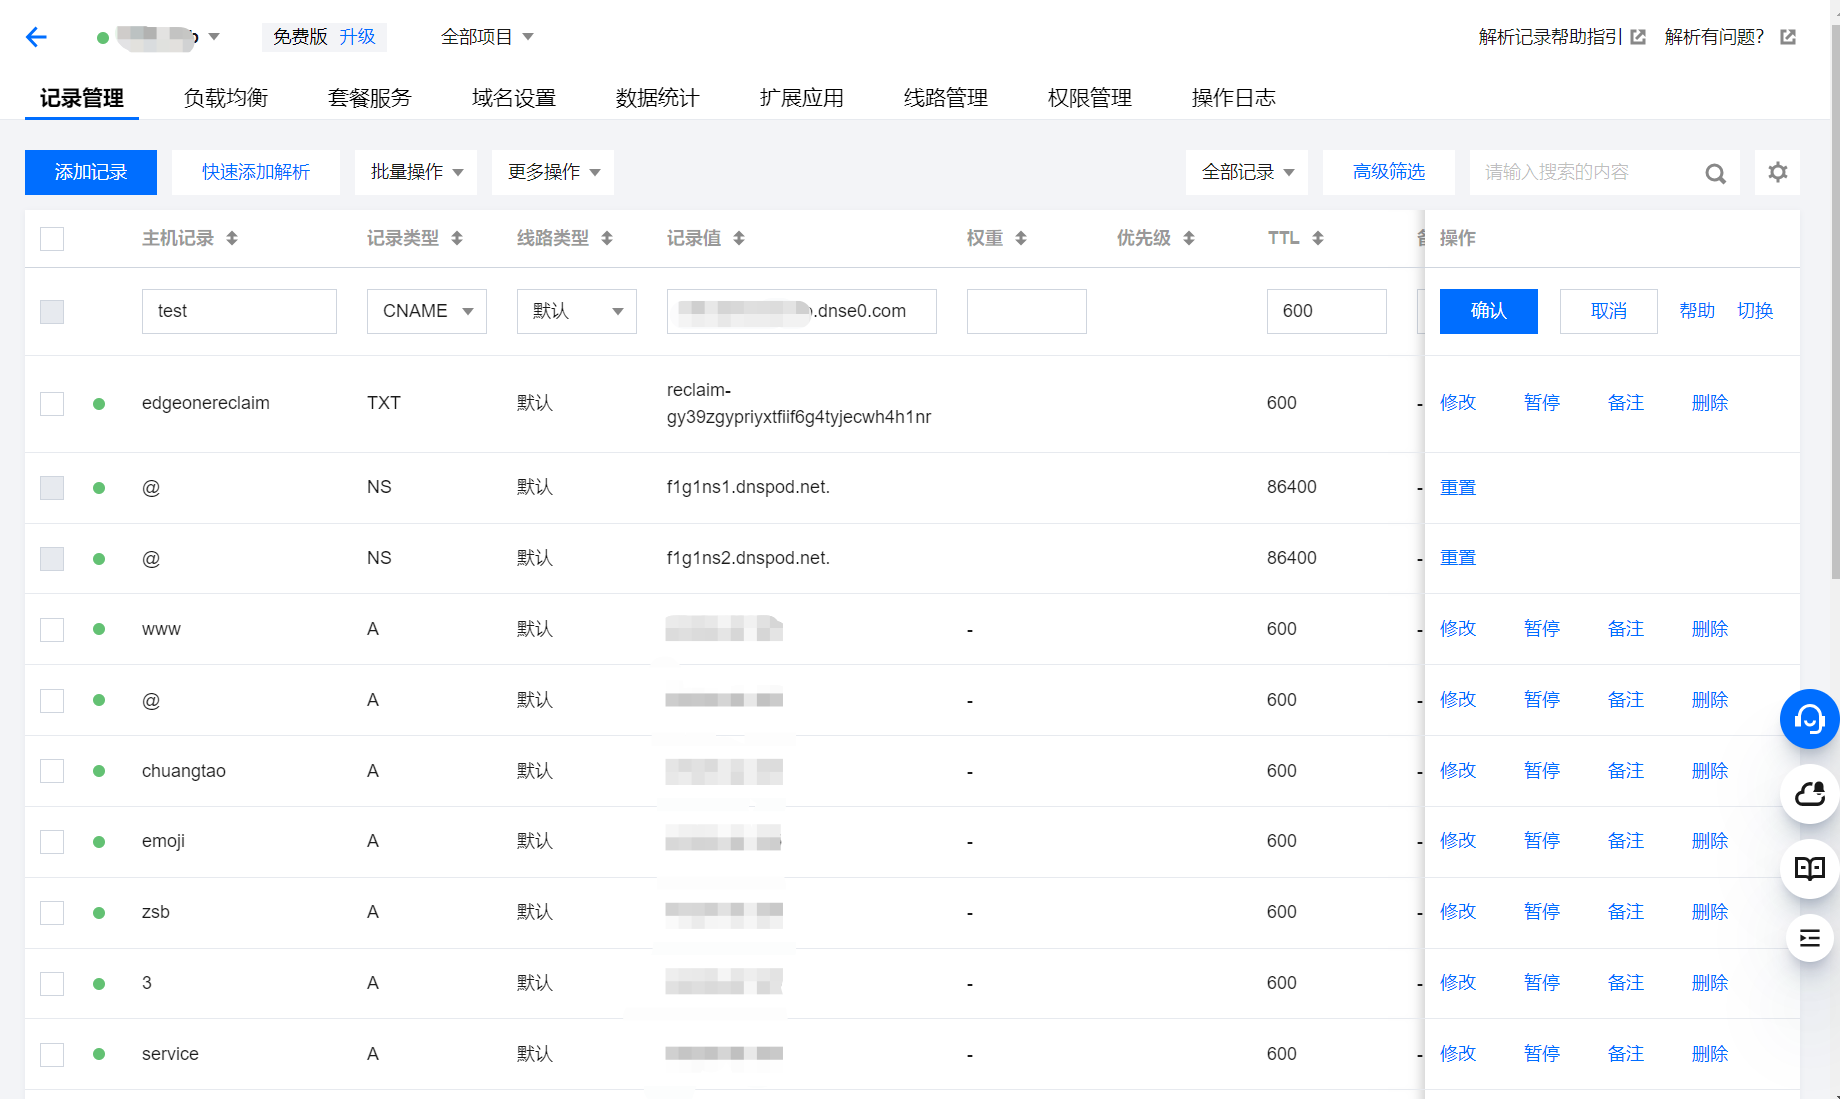The height and width of the screenshot is (1099, 1840).
Task: Tick the checkbox of emoji row
Action: coord(52,842)
